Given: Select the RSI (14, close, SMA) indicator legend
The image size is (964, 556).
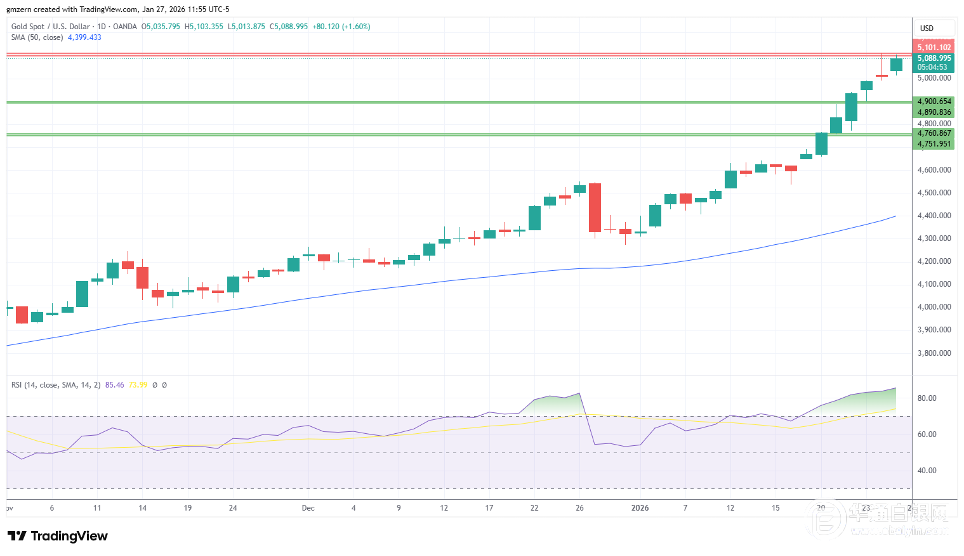Looking at the screenshot, I should 60,384.
